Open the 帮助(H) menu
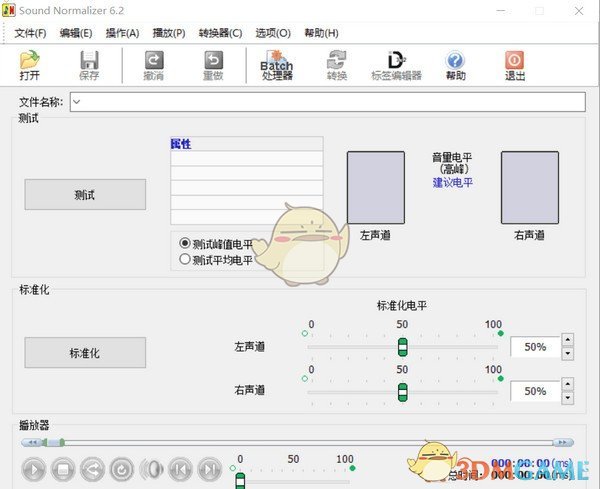 tap(321, 33)
